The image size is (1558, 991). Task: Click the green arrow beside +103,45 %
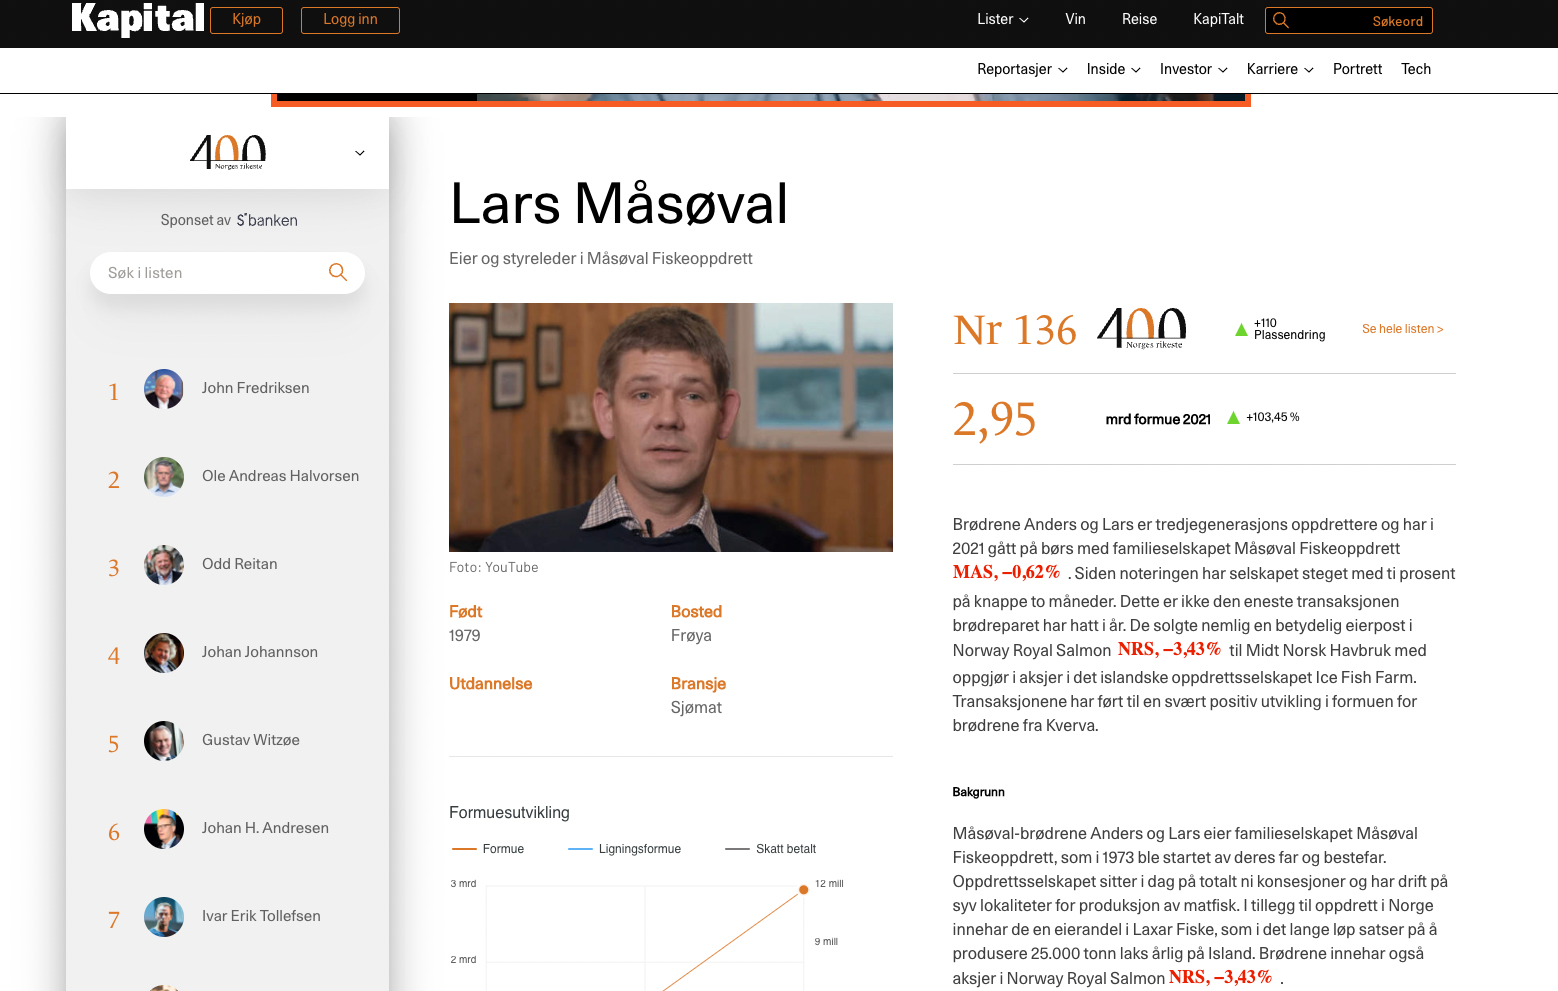pyautogui.click(x=1233, y=418)
